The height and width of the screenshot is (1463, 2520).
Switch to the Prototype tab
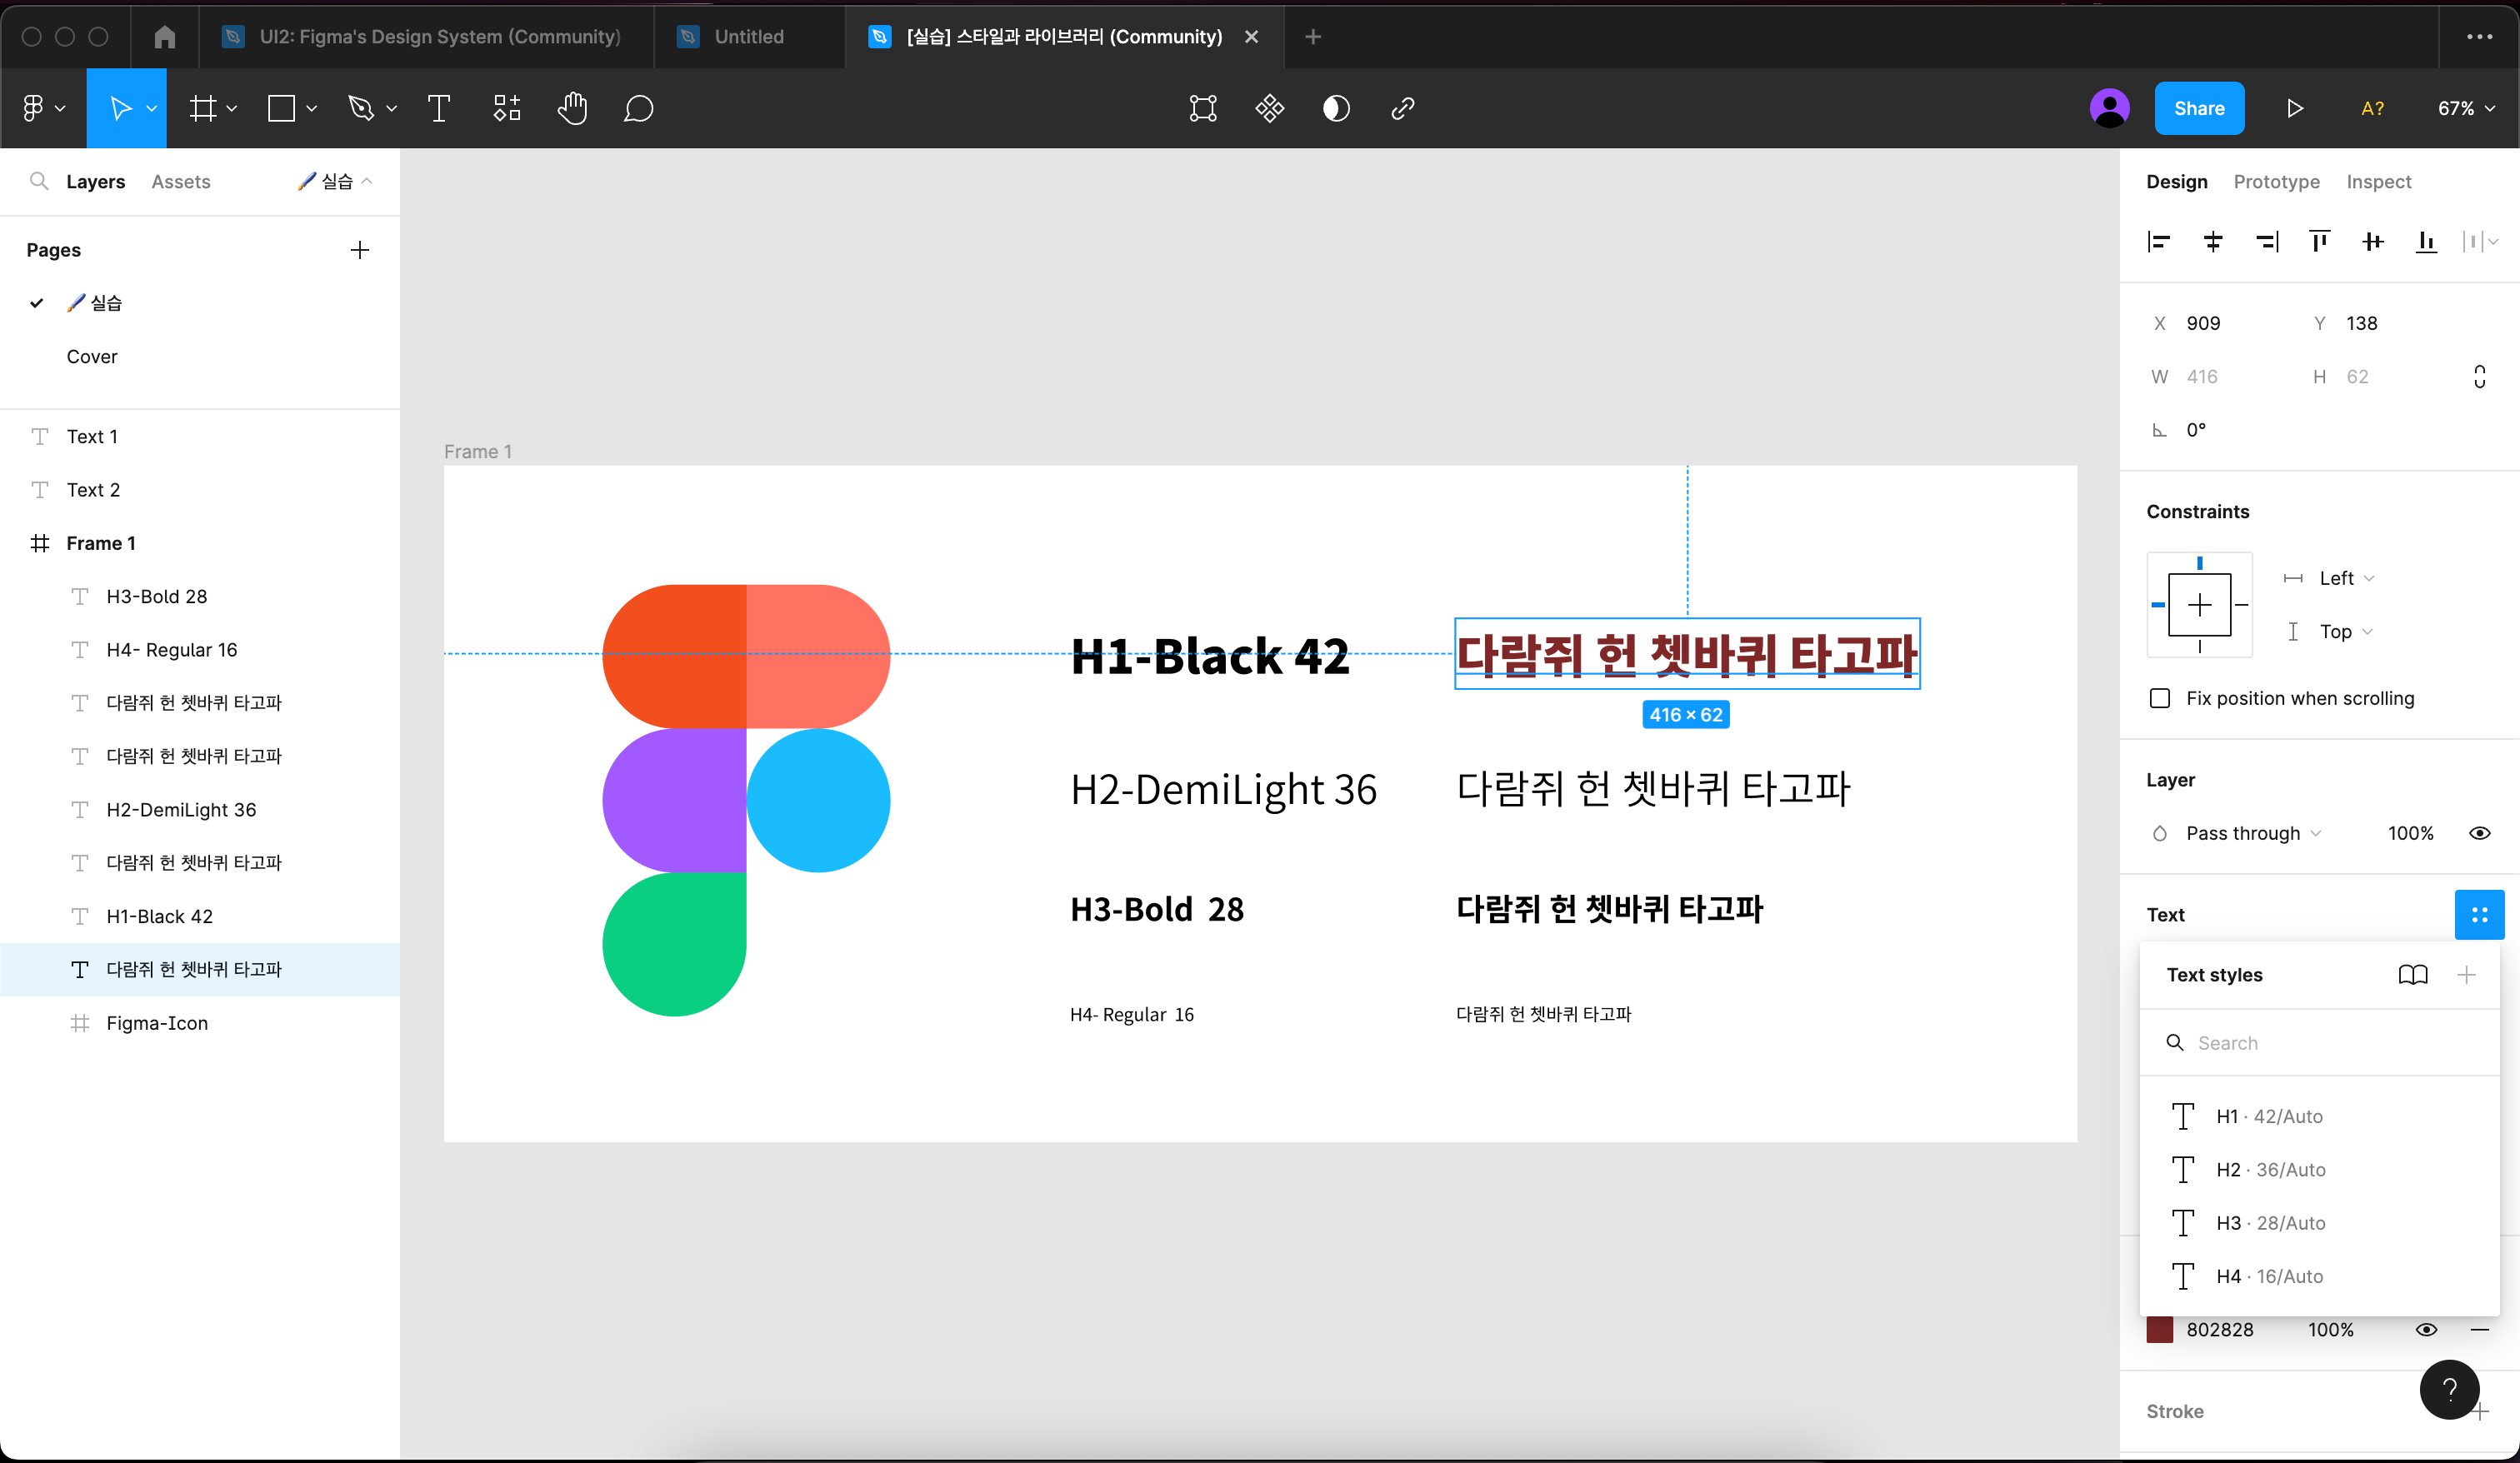point(2276,181)
